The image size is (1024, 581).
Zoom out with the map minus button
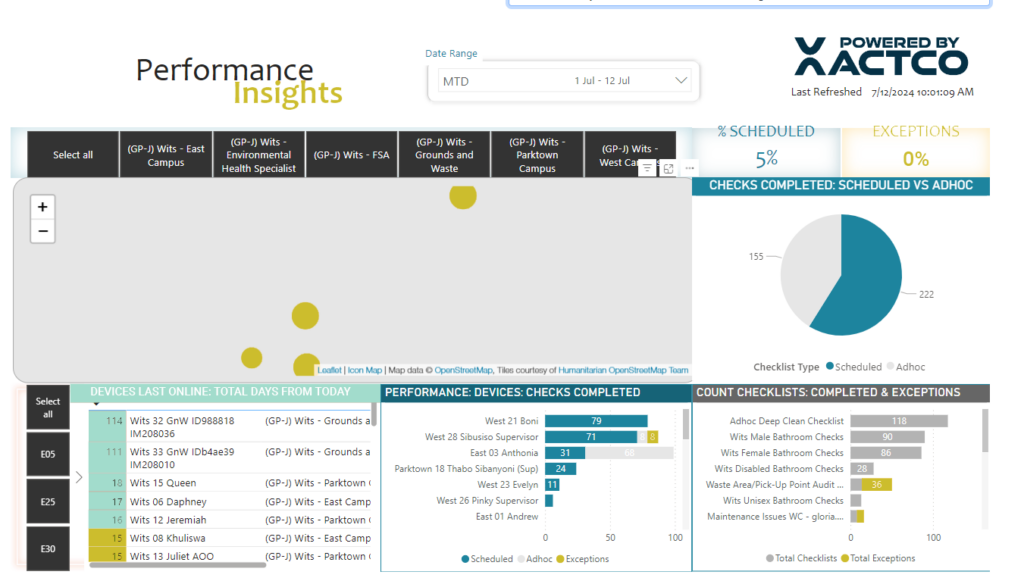click(x=42, y=231)
